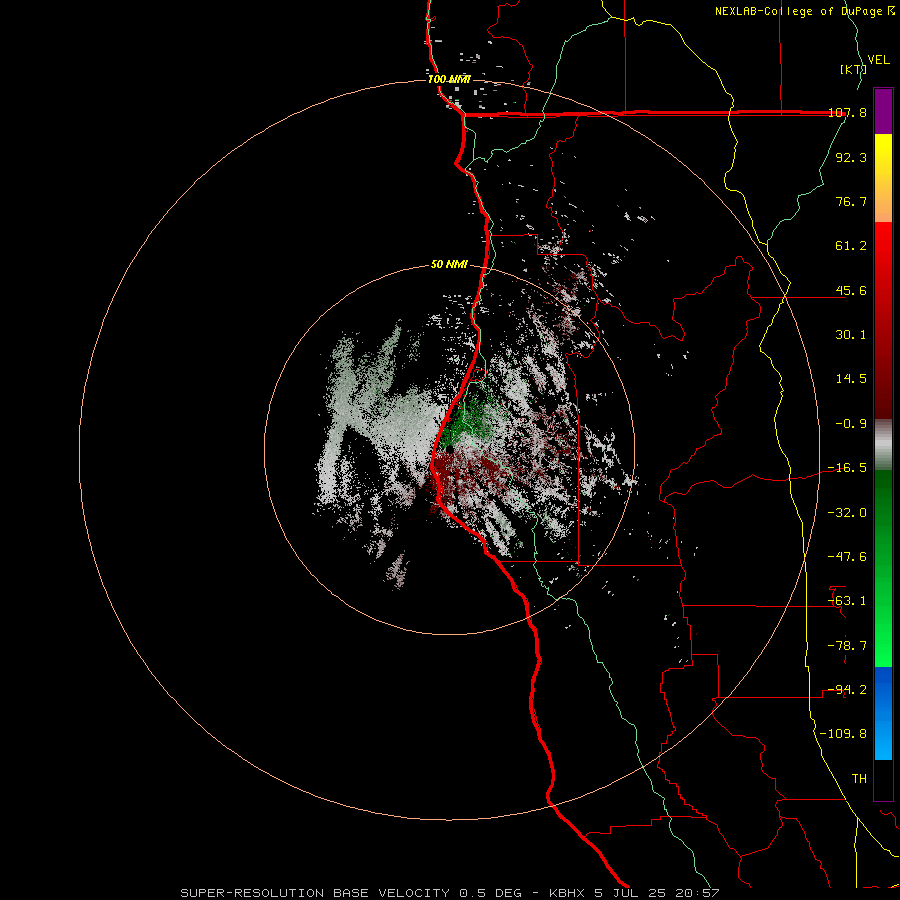Image resolution: width=900 pixels, height=900 pixels.
Task: Select the 61.2 legend value
Action: point(851,246)
